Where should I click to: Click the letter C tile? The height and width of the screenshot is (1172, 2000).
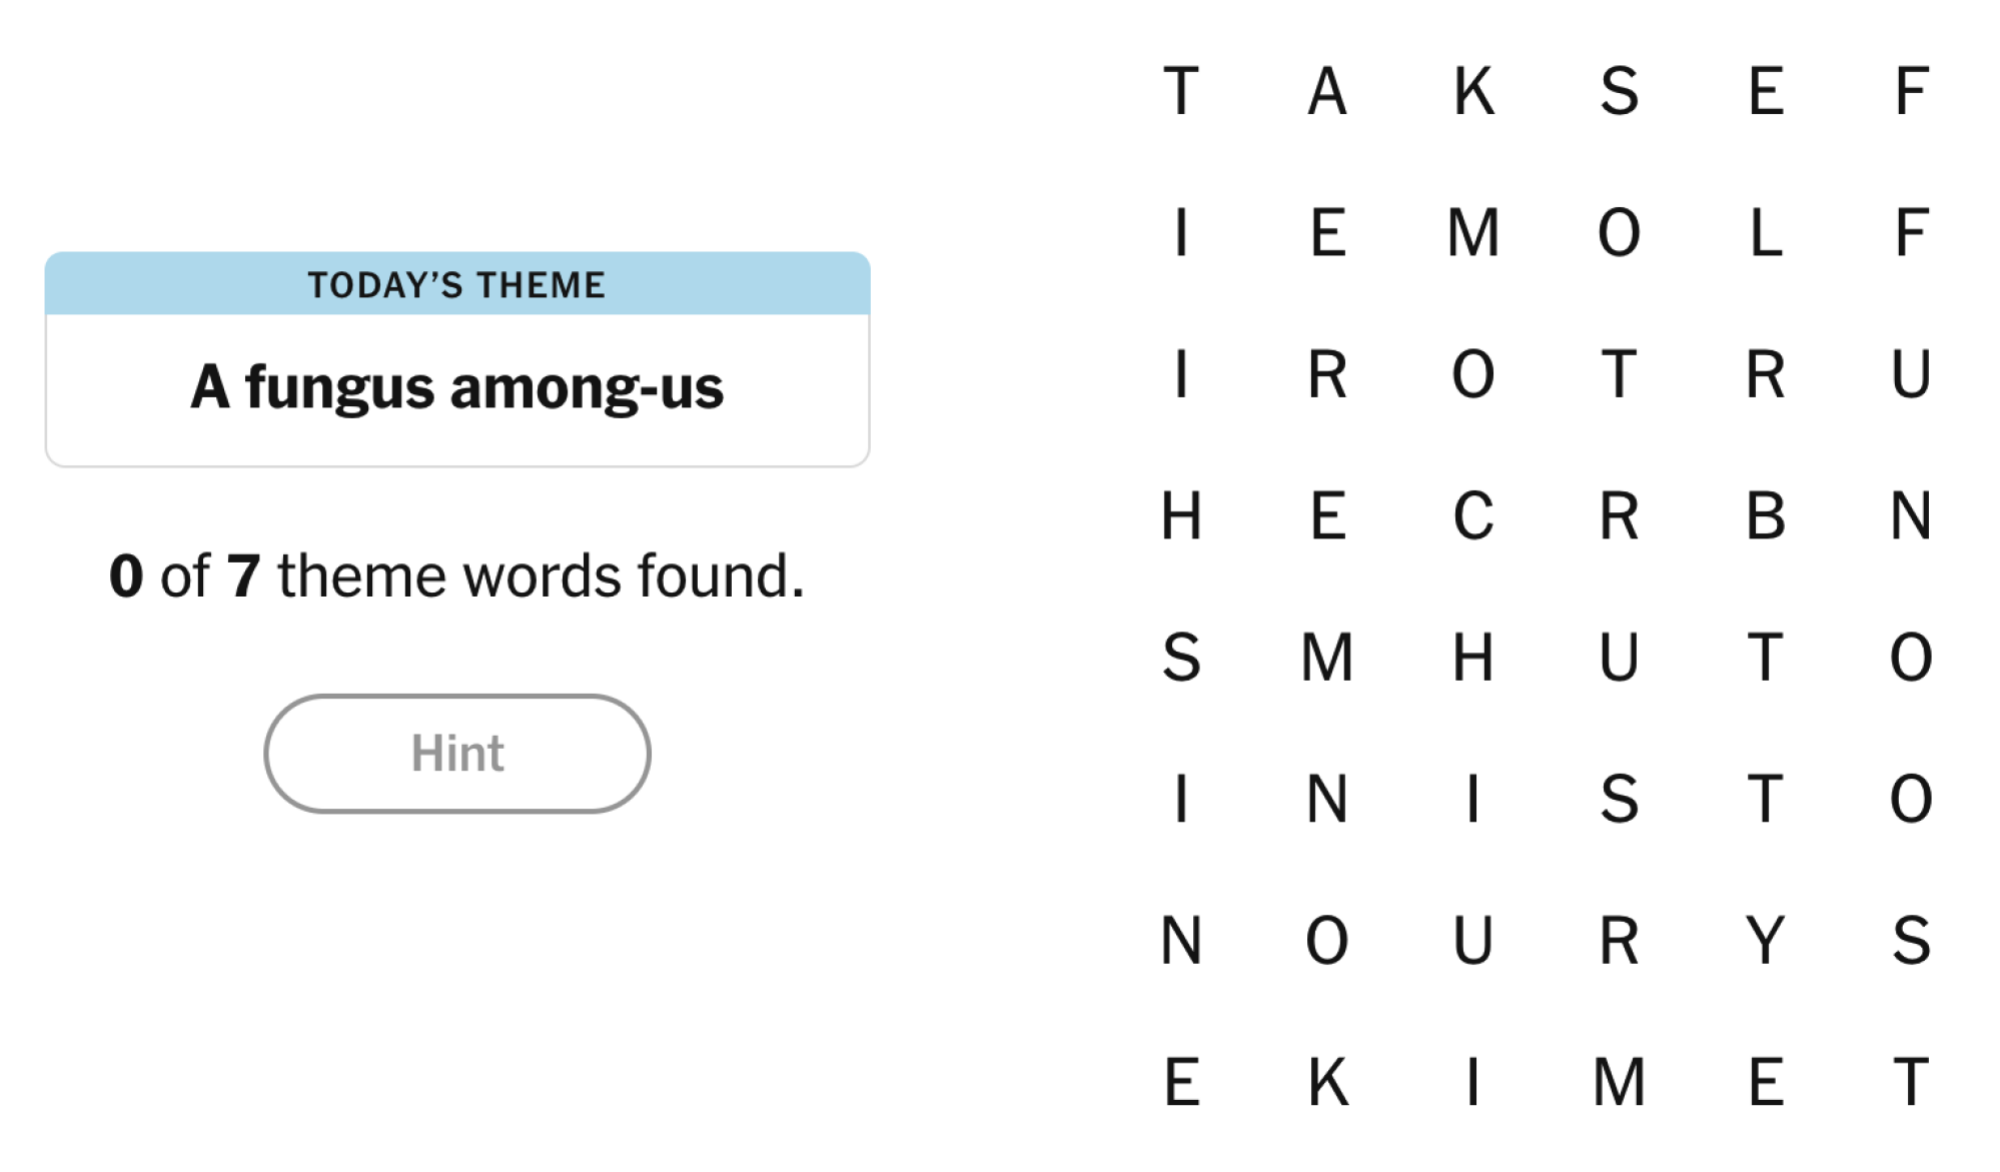click(x=1473, y=516)
